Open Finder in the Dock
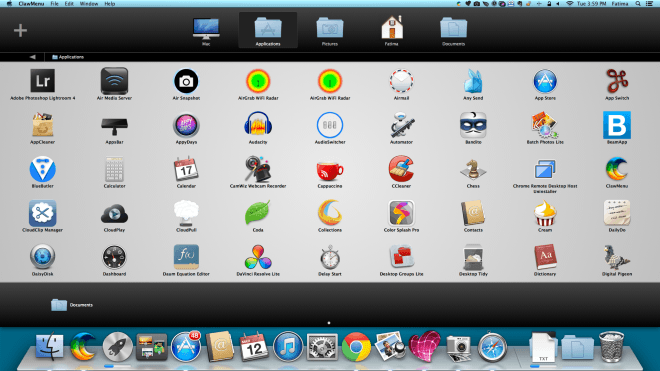 click(x=49, y=347)
